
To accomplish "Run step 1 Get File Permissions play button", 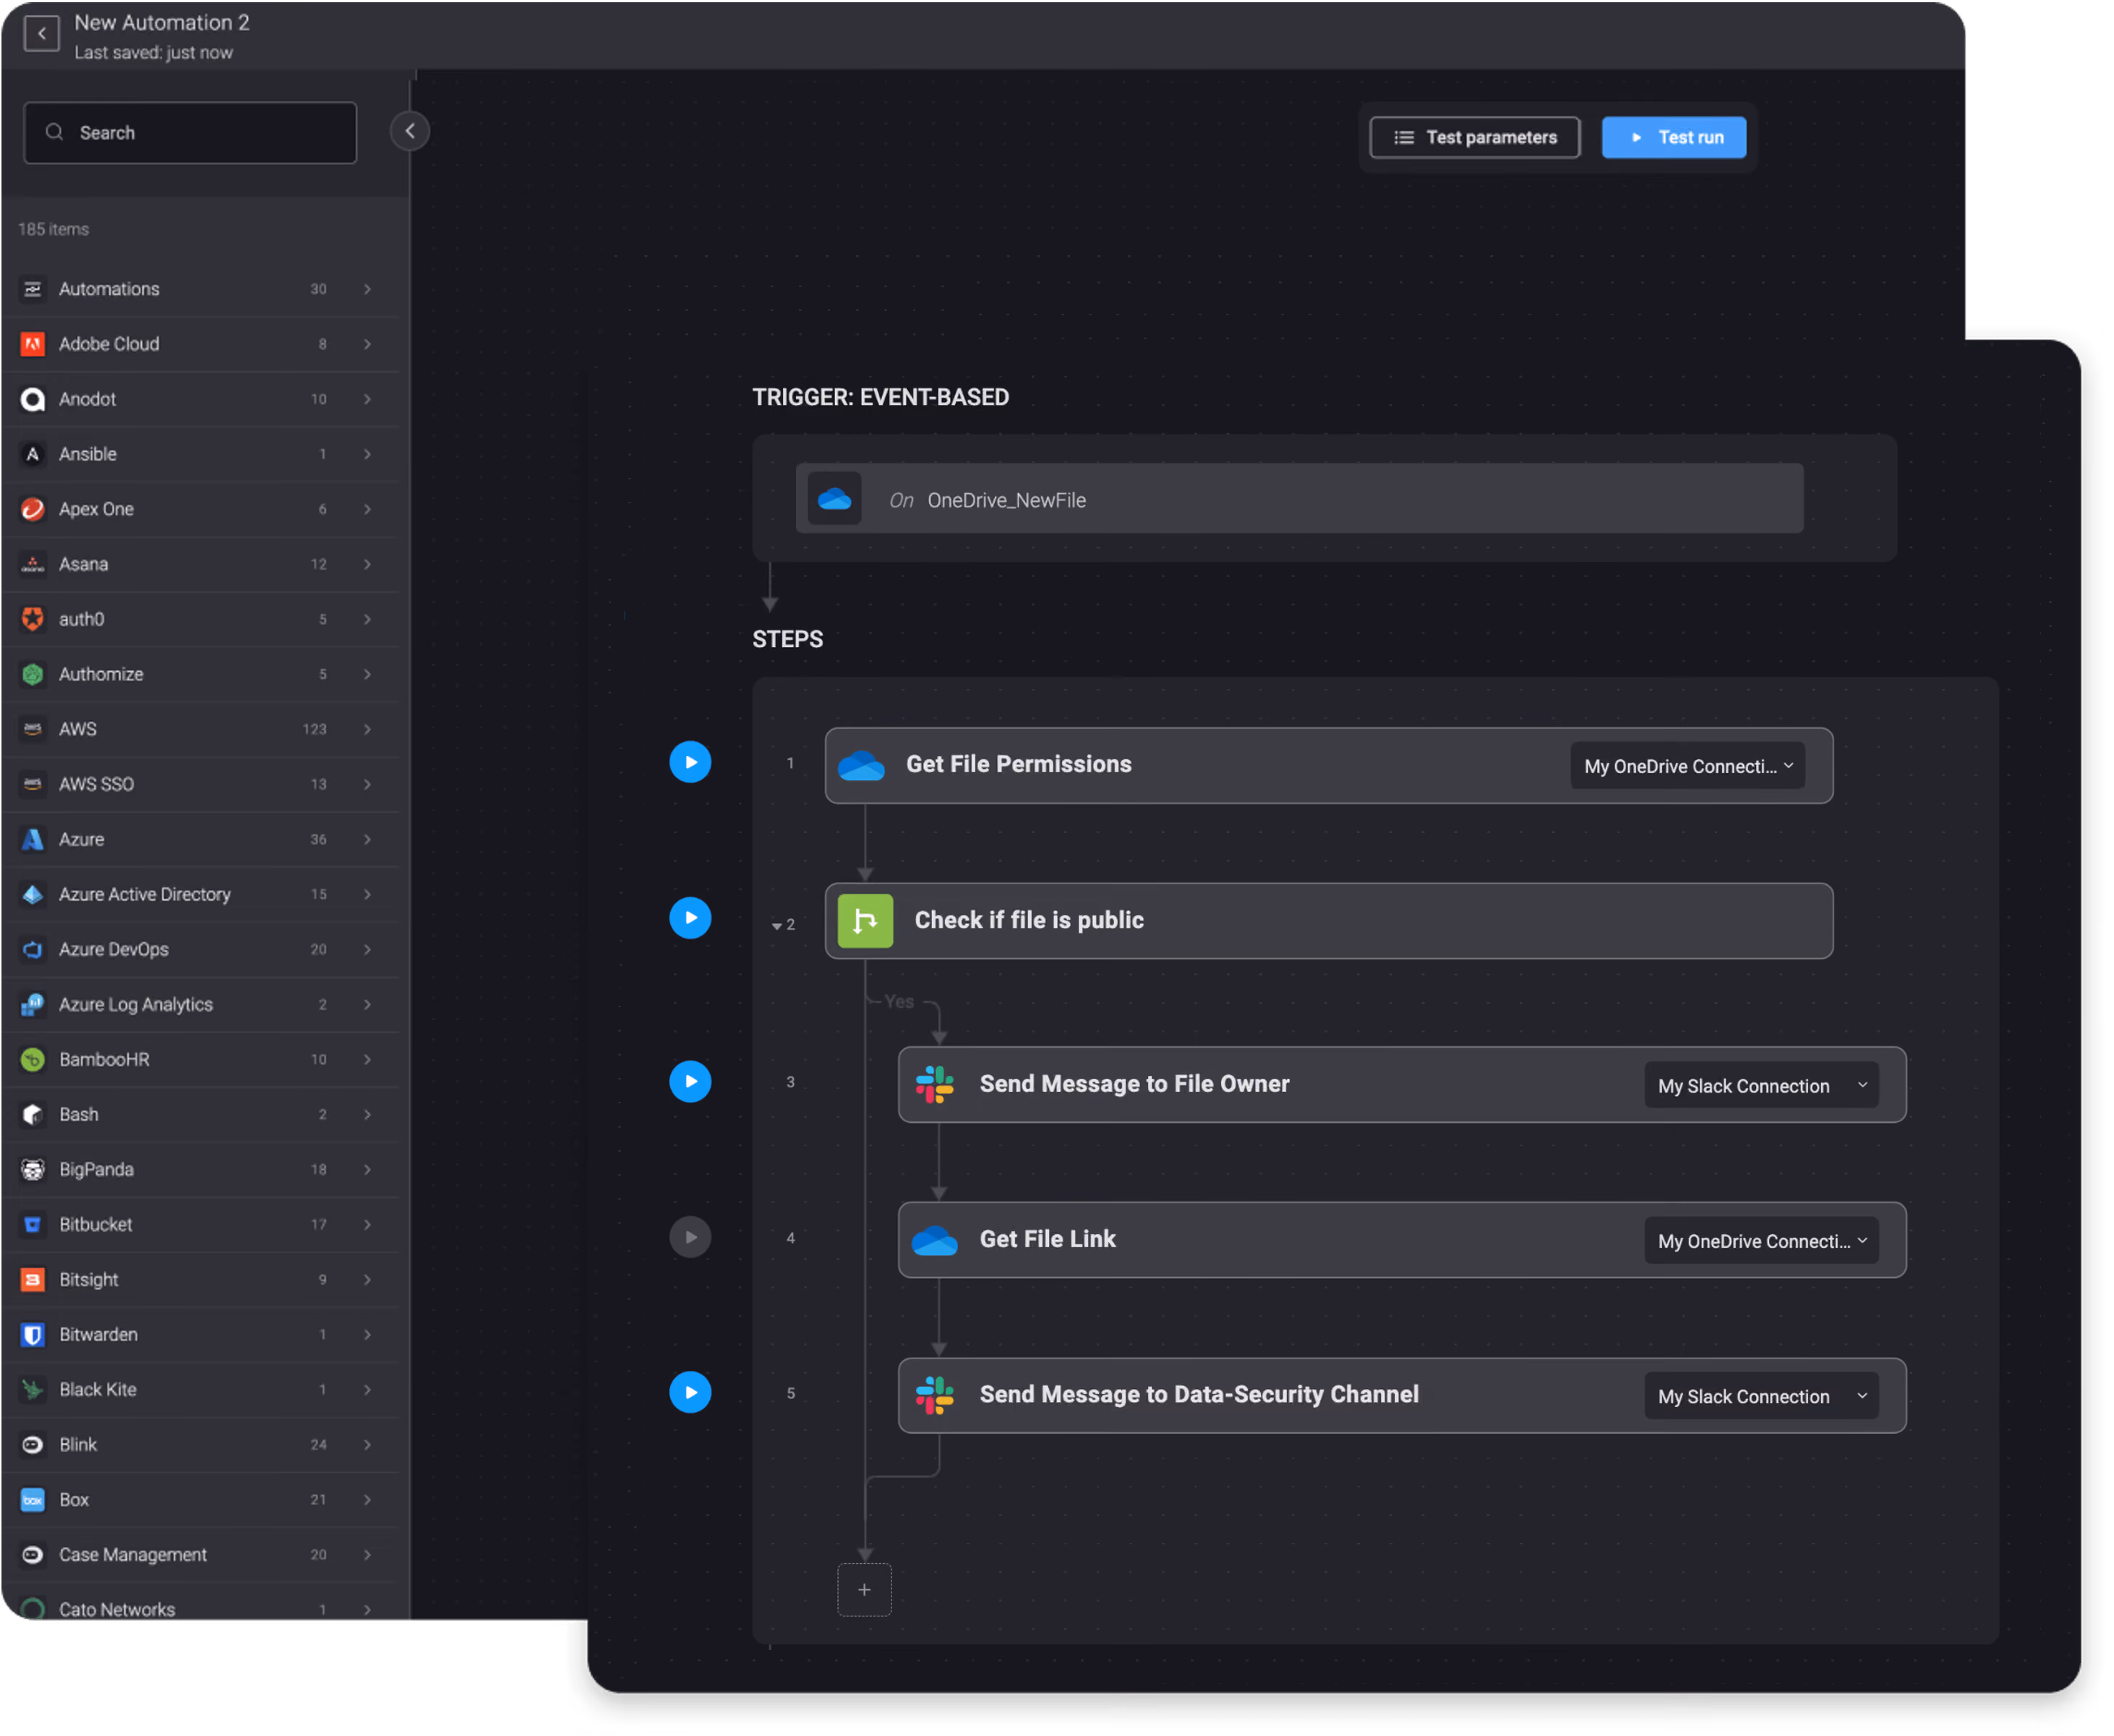I will [x=691, y=763].
